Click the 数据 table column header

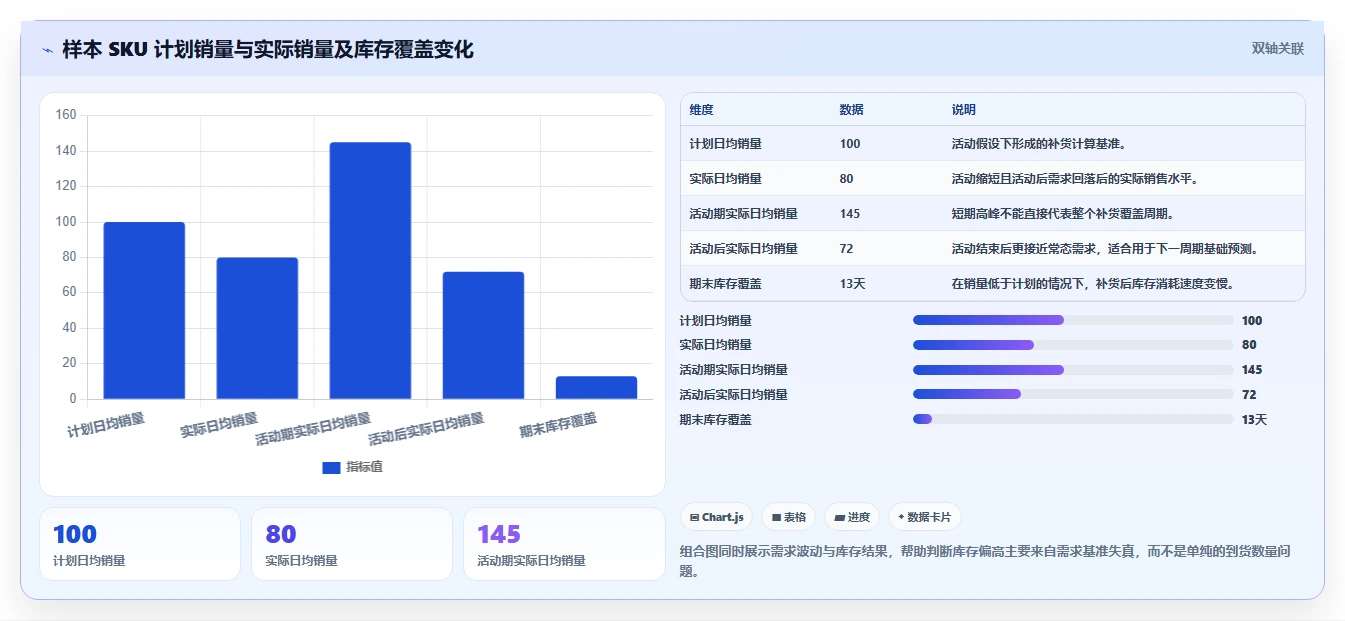tap(852, 110)
